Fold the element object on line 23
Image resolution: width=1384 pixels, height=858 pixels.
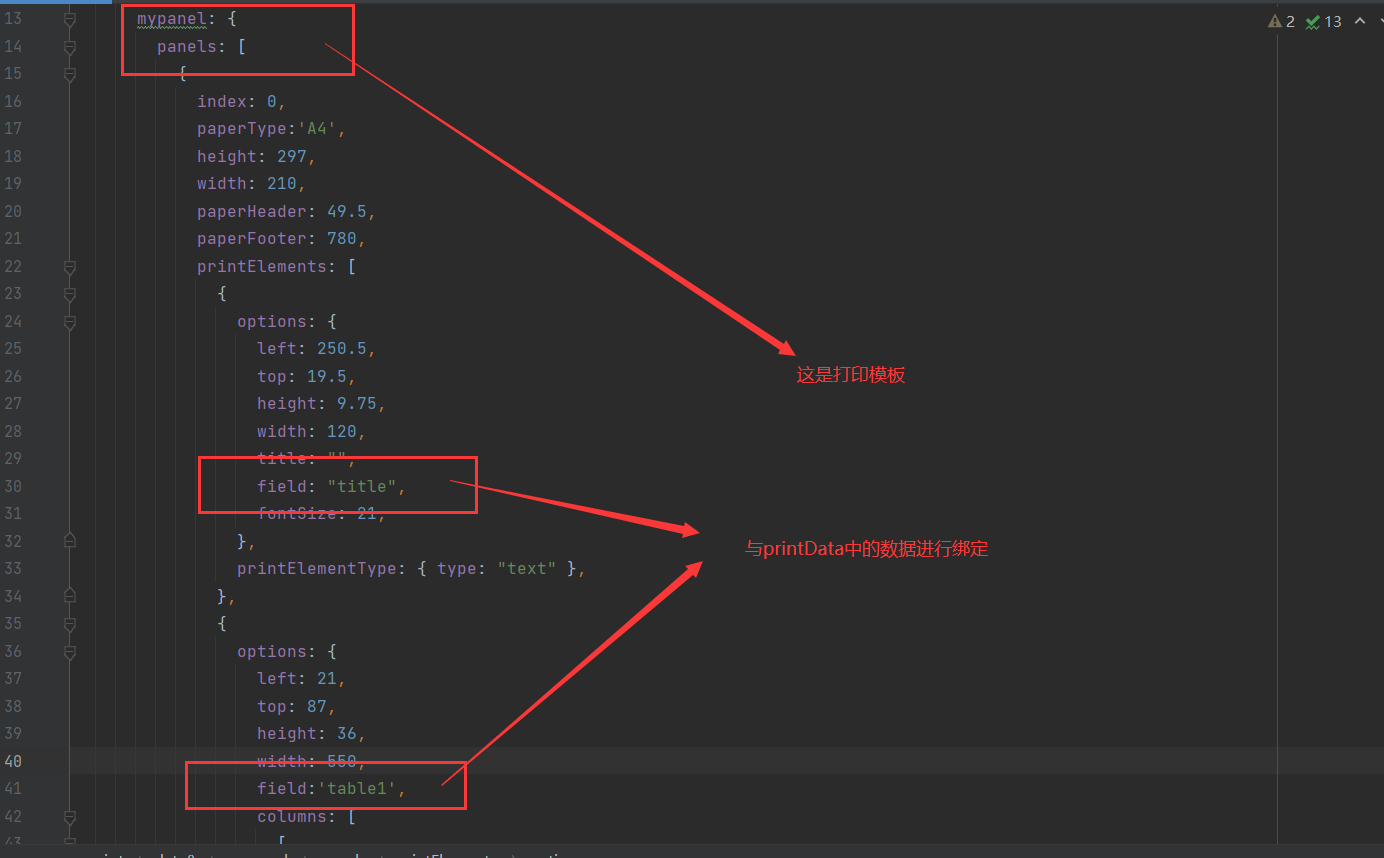(69, 294)
